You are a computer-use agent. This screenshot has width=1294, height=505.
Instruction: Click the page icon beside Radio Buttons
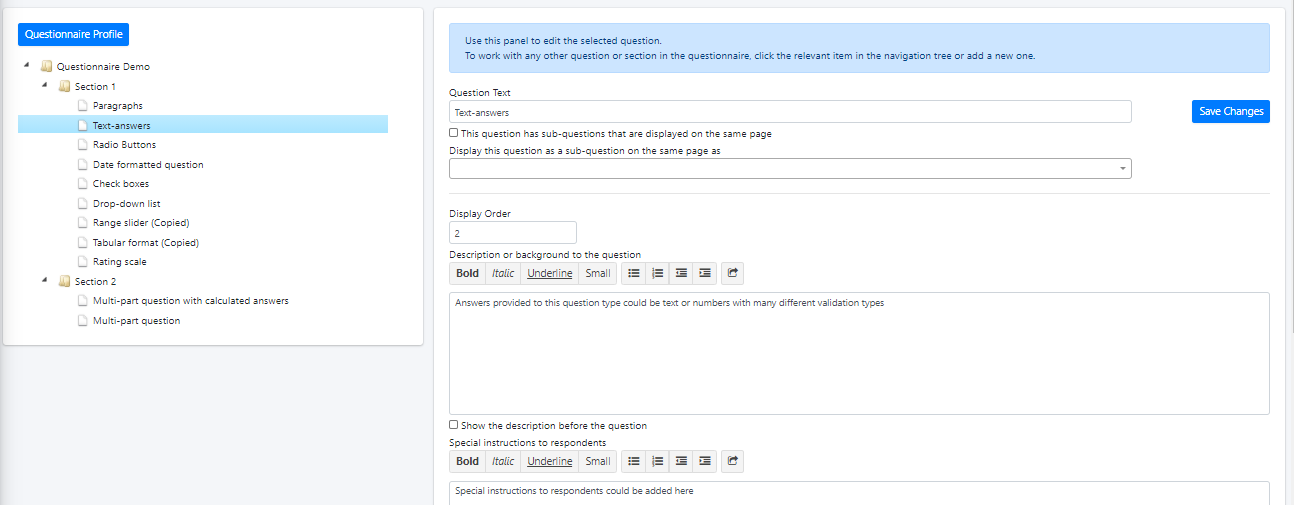[83, 145]
